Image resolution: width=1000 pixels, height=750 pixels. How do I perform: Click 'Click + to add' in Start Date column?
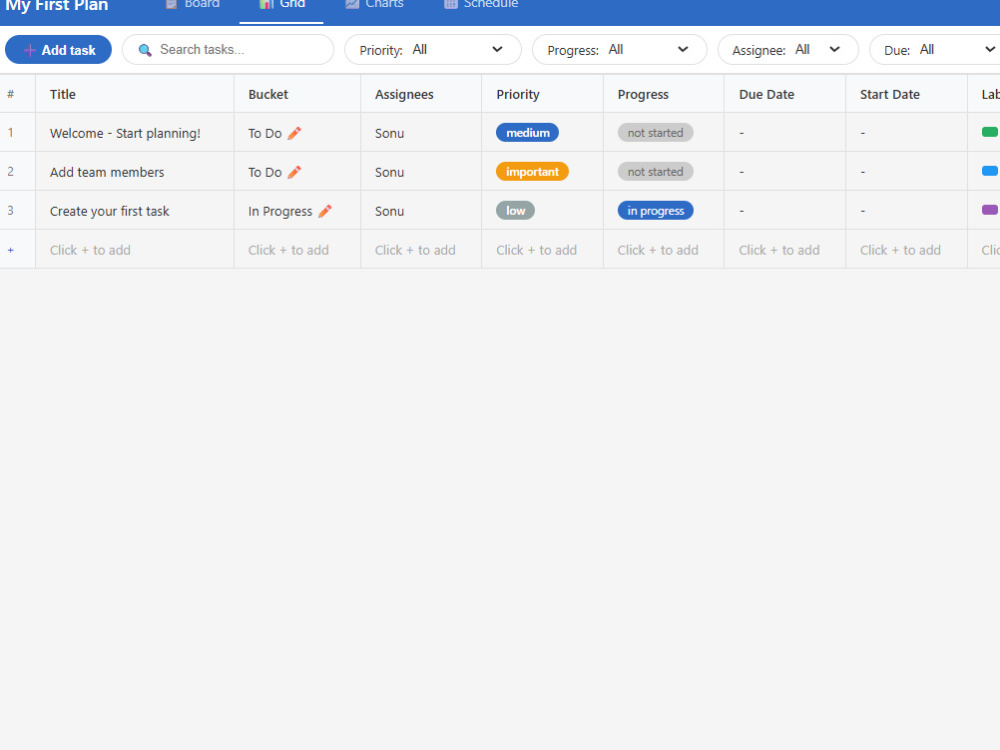point(900,250)
